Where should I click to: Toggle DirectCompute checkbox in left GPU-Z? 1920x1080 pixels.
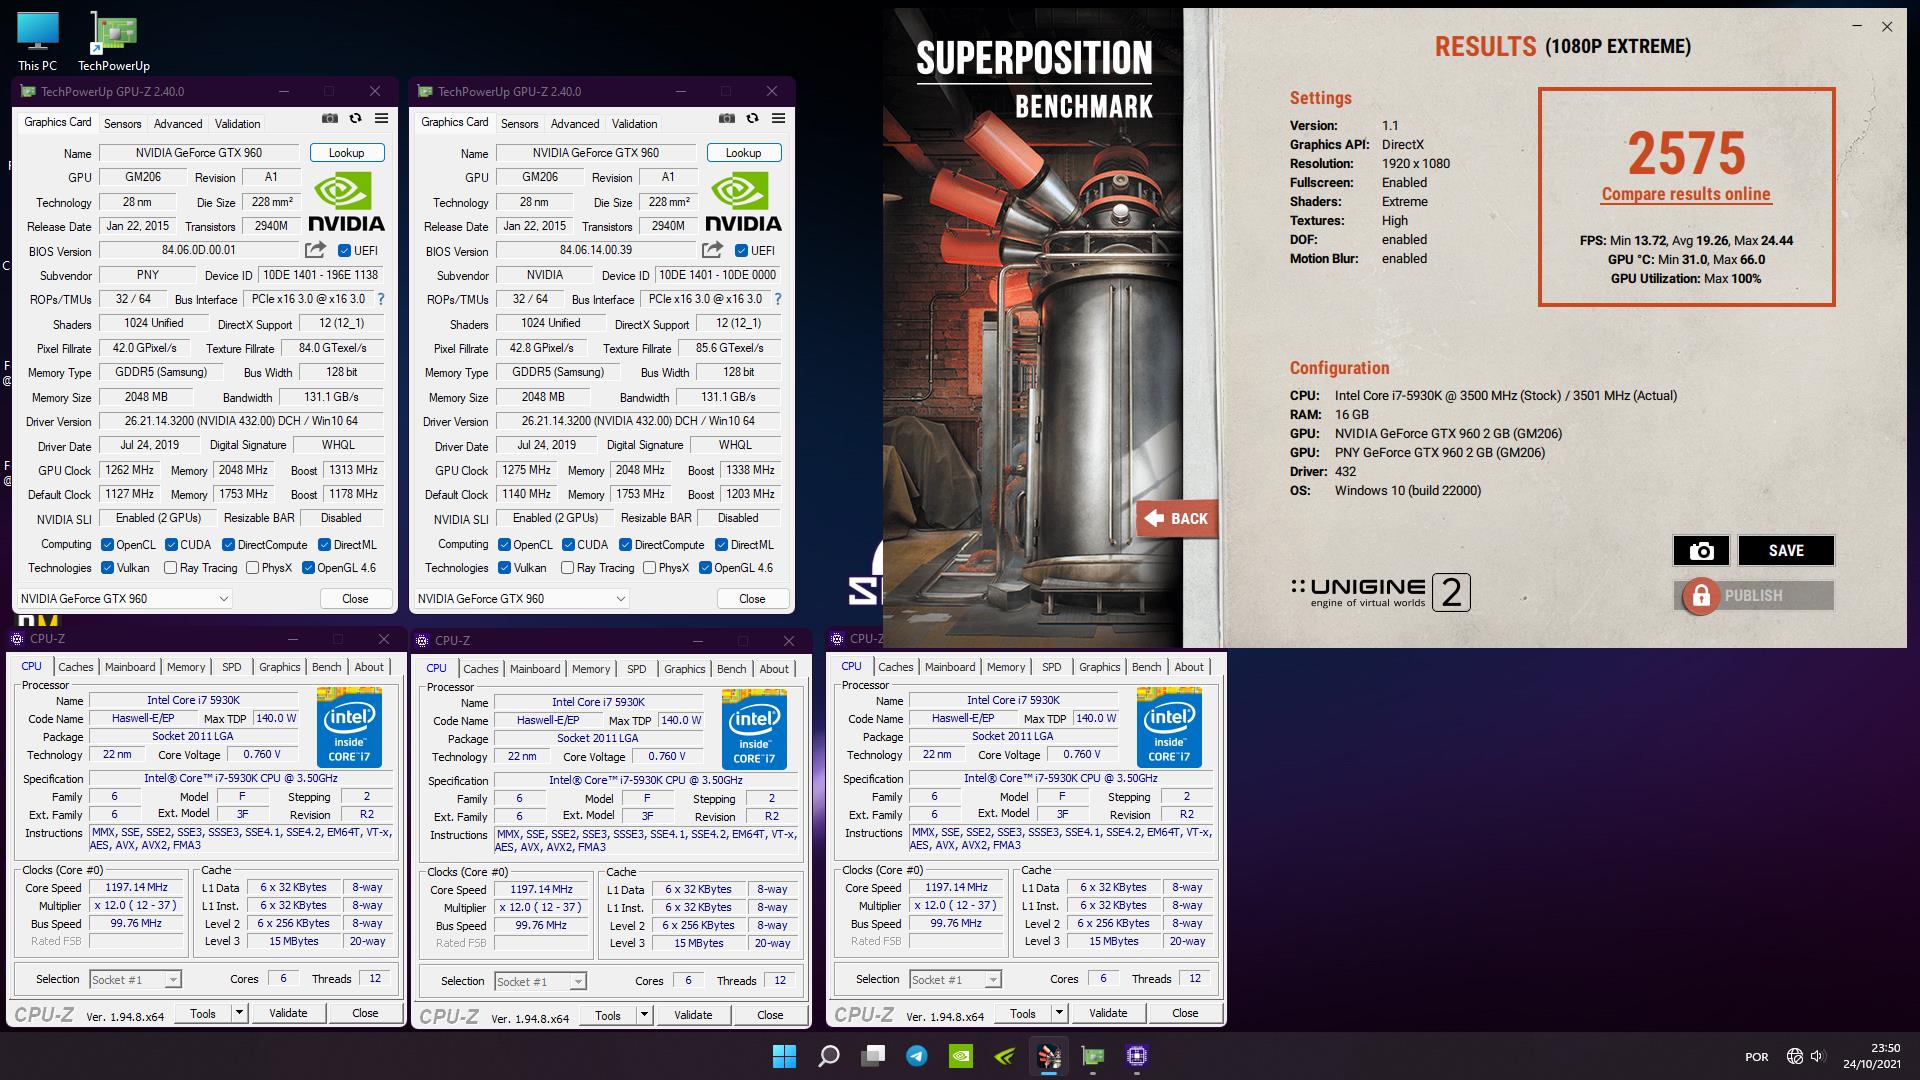tap(228, 545)
